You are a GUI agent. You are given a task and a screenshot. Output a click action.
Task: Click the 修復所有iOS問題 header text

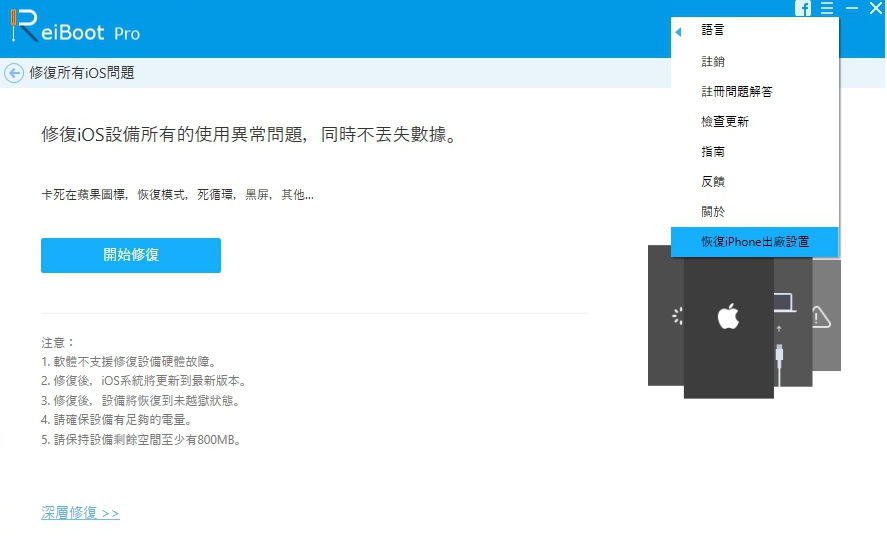tap(82, 73)
